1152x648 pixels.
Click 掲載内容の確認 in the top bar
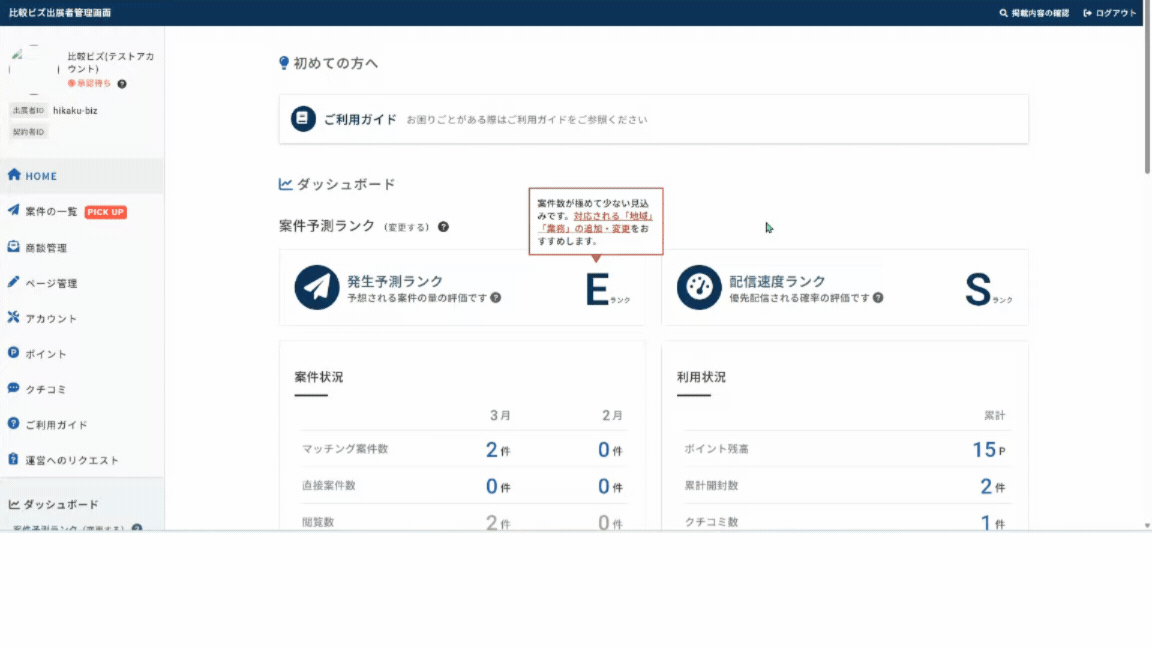[1034, 13]
